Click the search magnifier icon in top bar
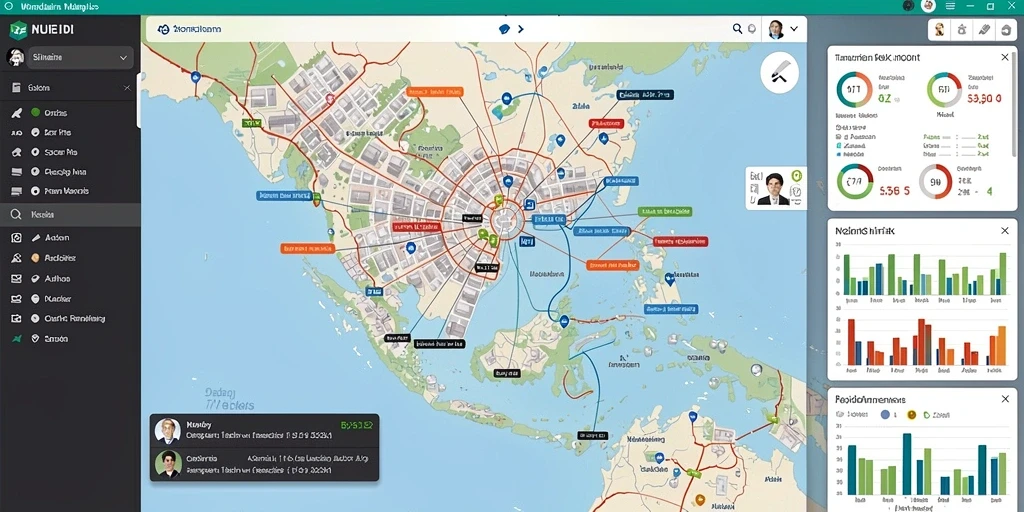Image resolution: width=1024 pixels, height=512 pixels. (737, 29)
